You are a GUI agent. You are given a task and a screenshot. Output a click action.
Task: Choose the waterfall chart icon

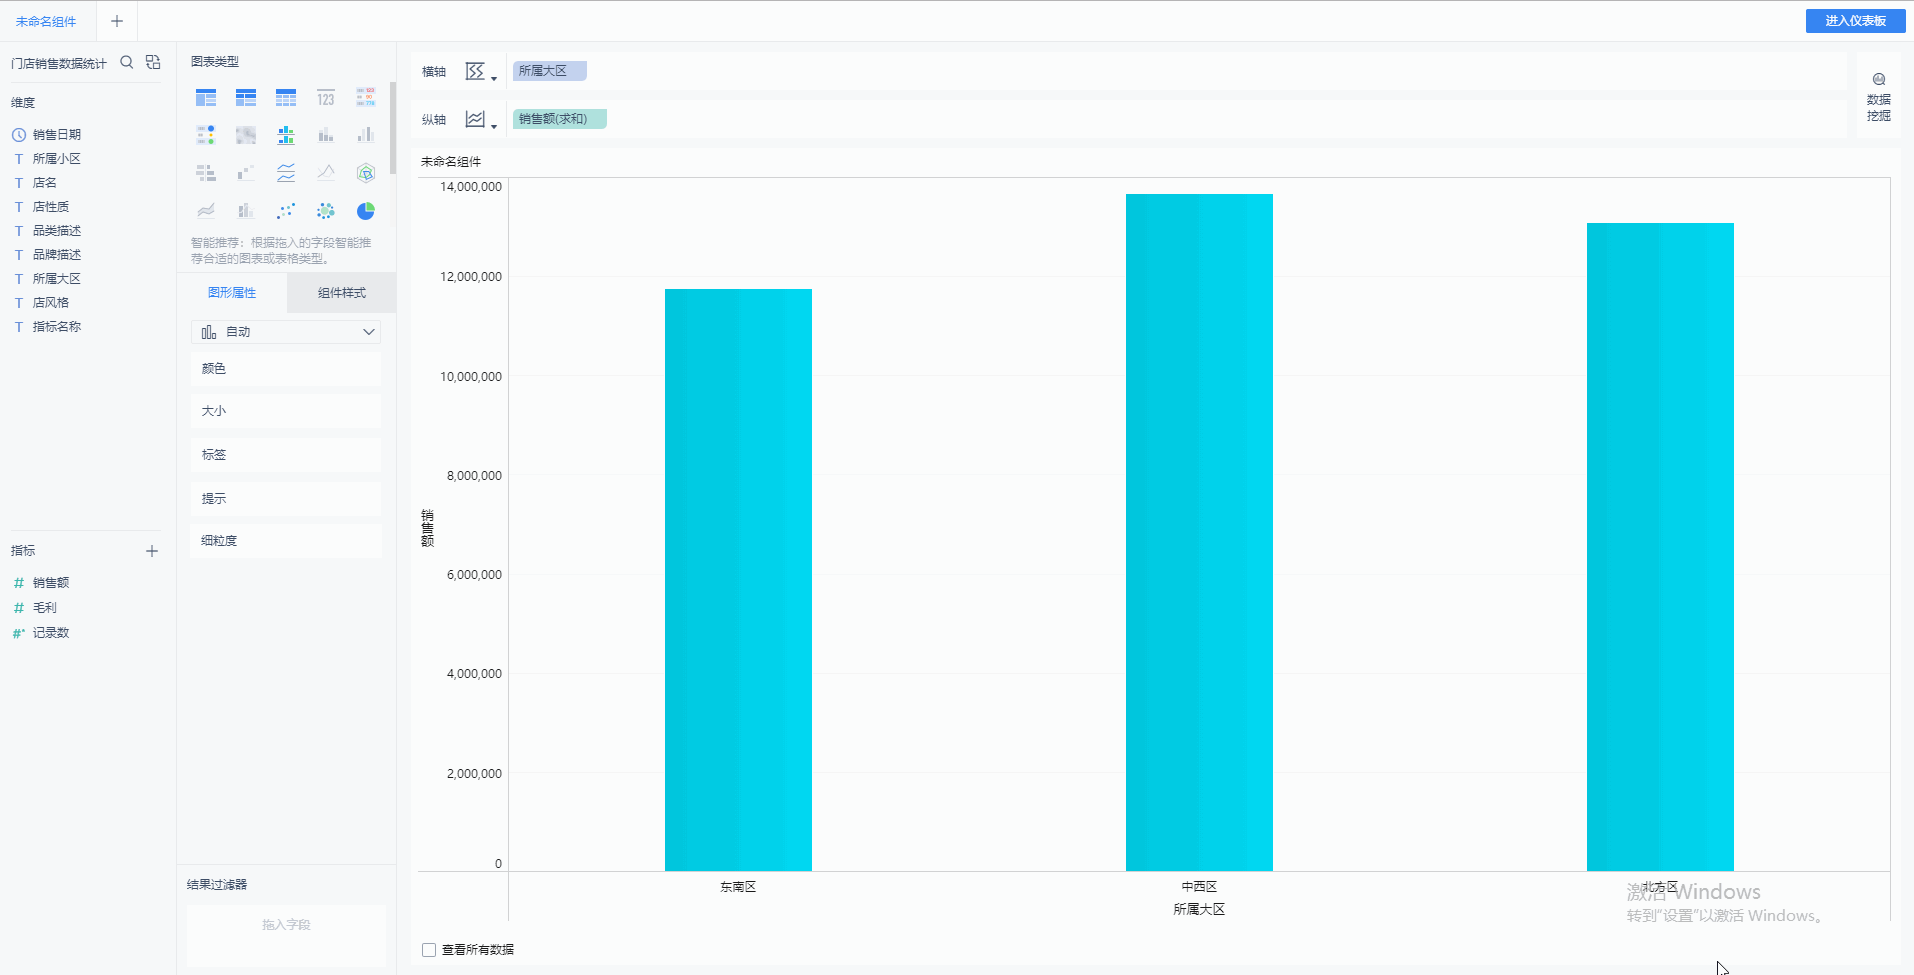click(x=246, y=173)
